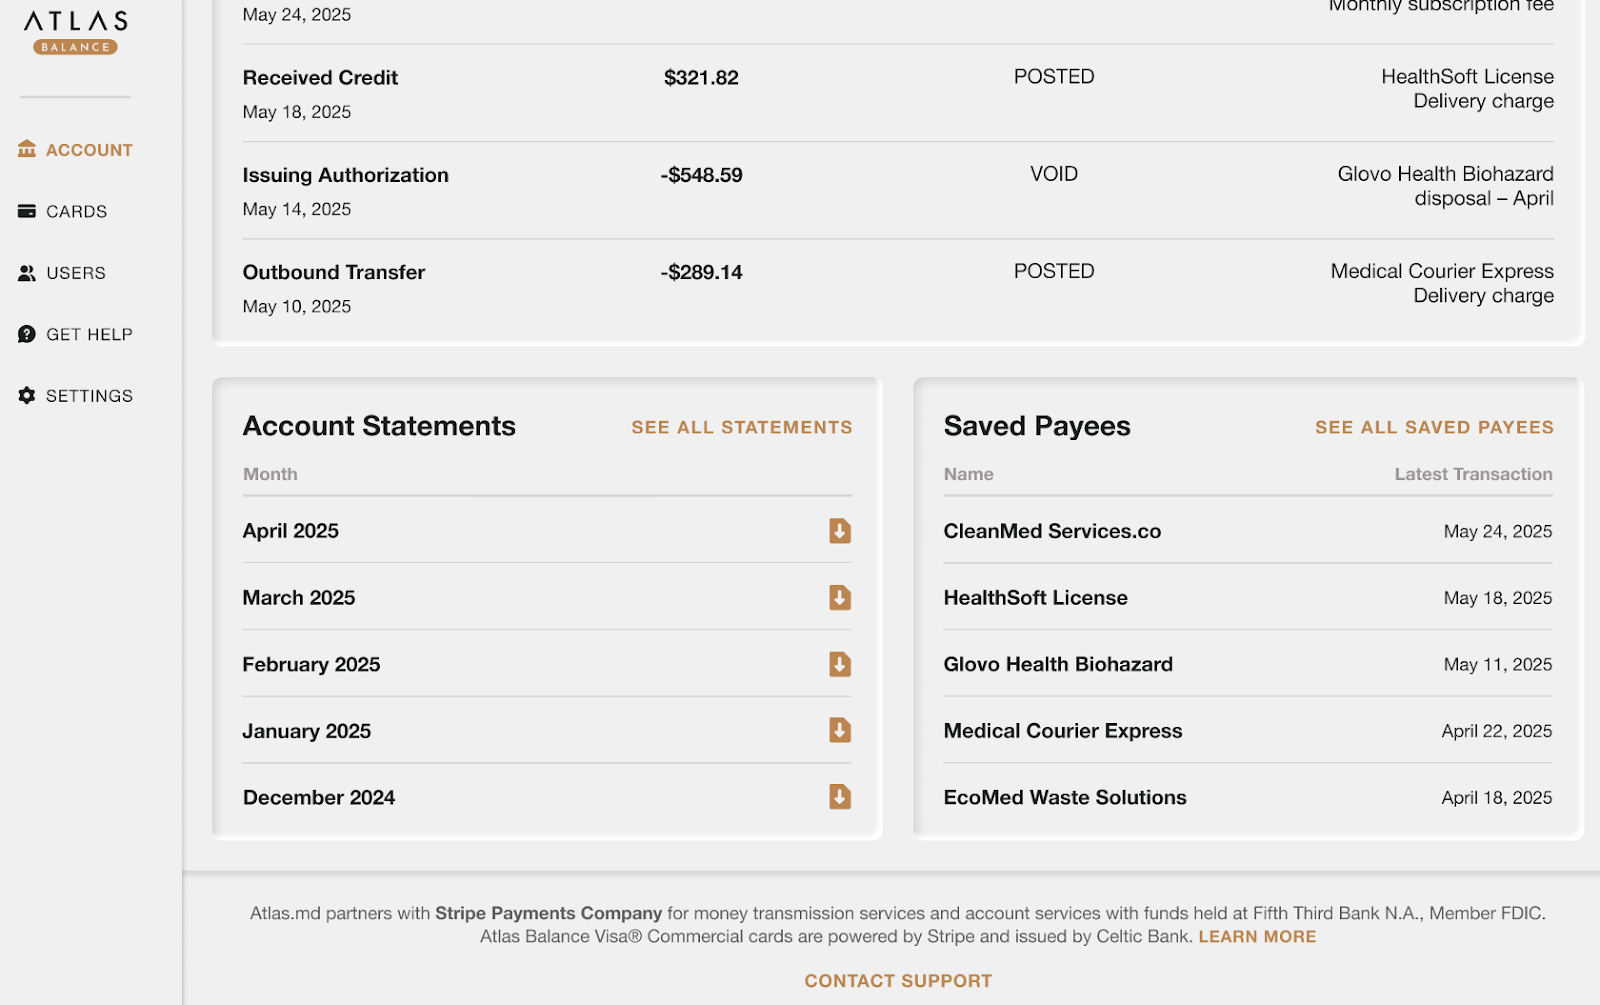Open SEE ALL STATEMENTS
The width and height of the screenshot is (1600, 1005).
point(741,427)
